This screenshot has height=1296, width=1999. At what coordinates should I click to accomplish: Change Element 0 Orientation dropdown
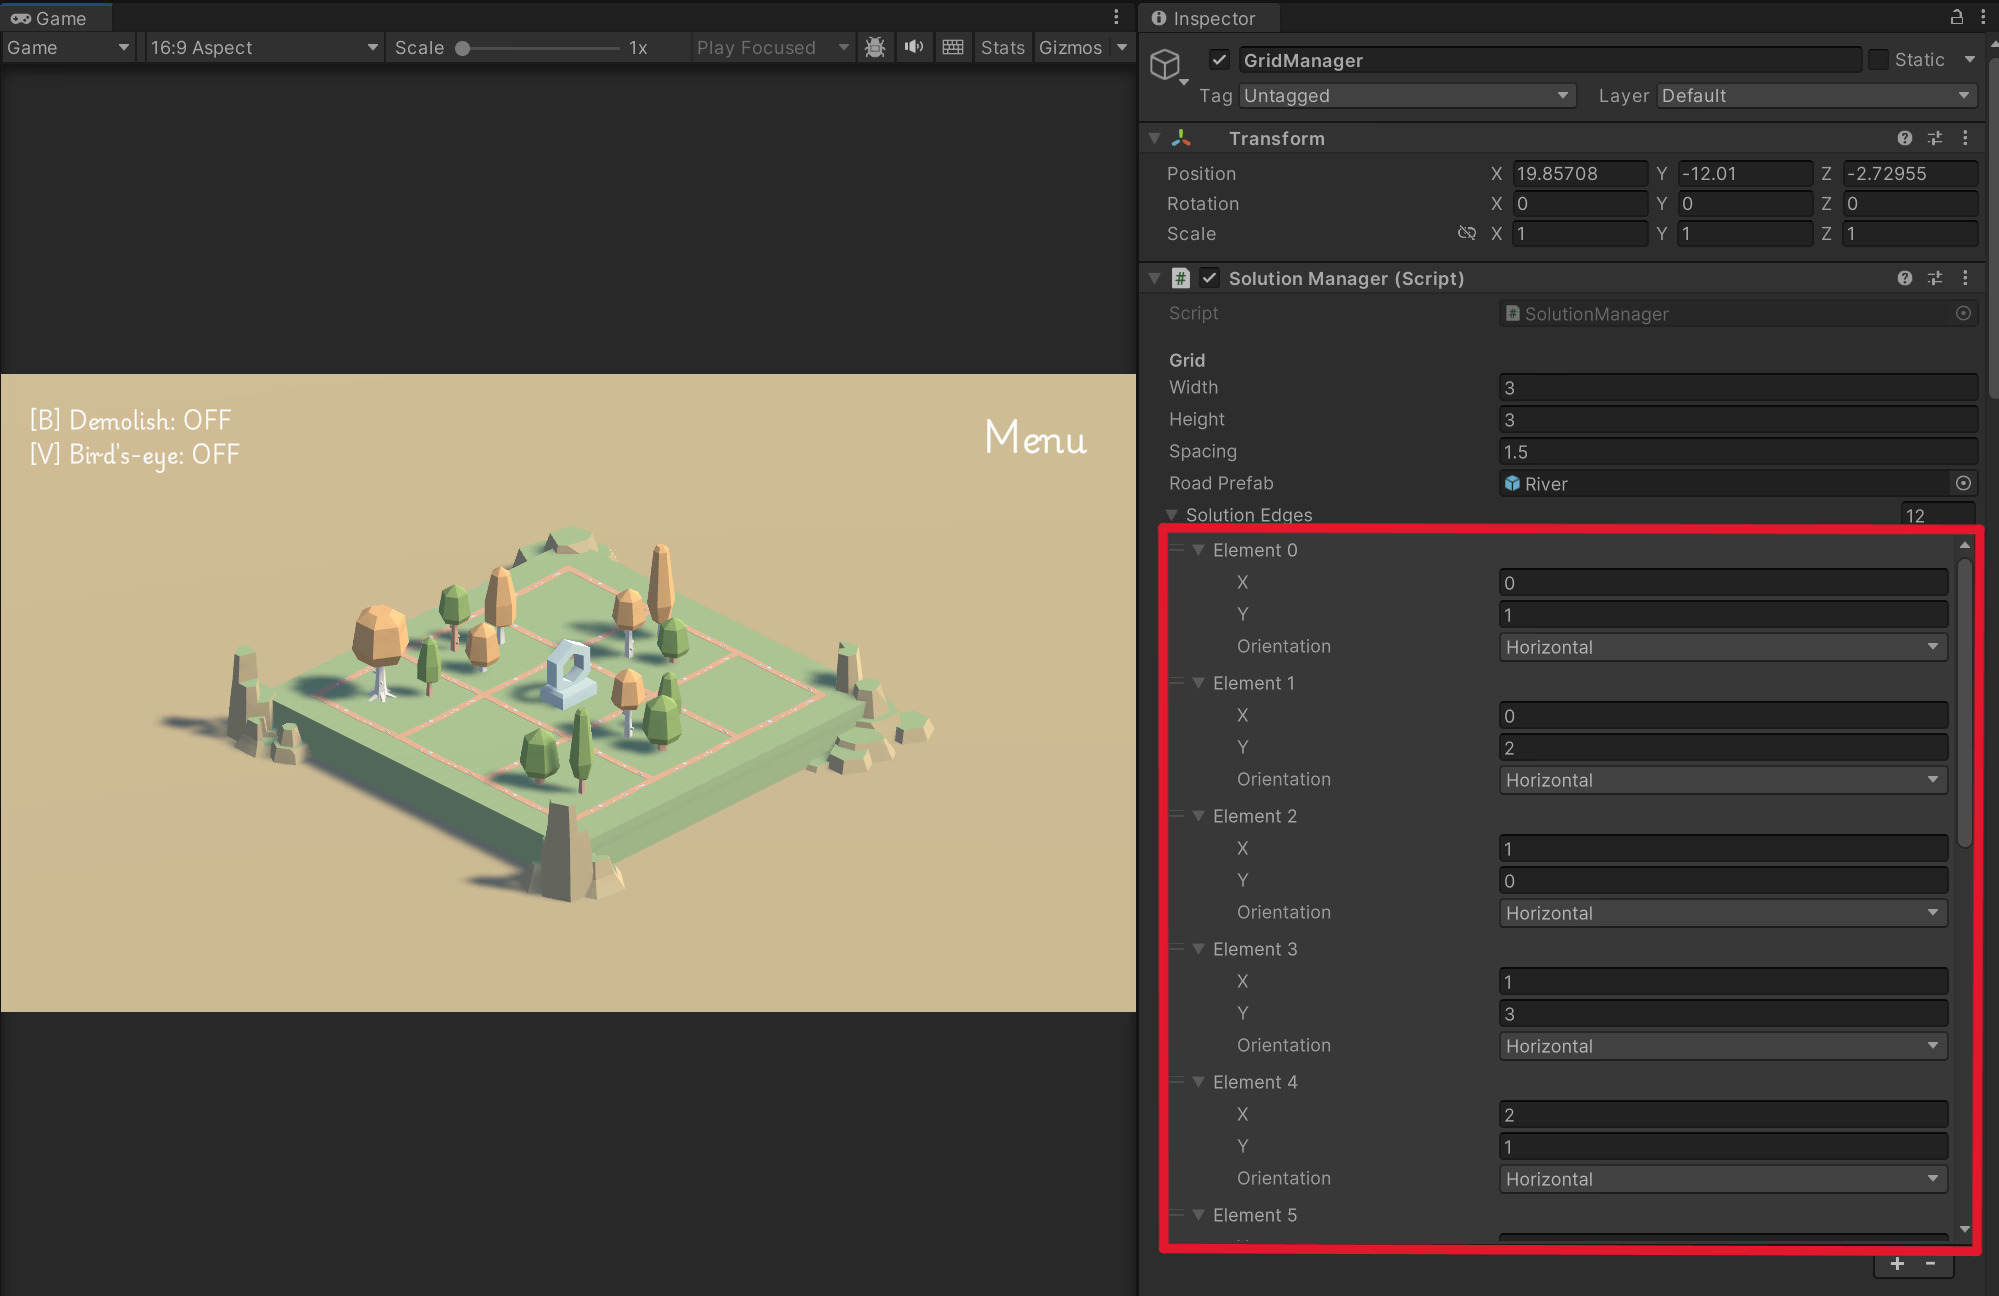(x=1723, y=647)
